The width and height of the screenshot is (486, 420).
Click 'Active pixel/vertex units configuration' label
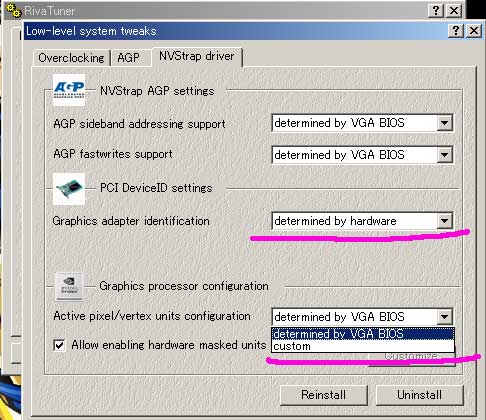coord(152,316)
